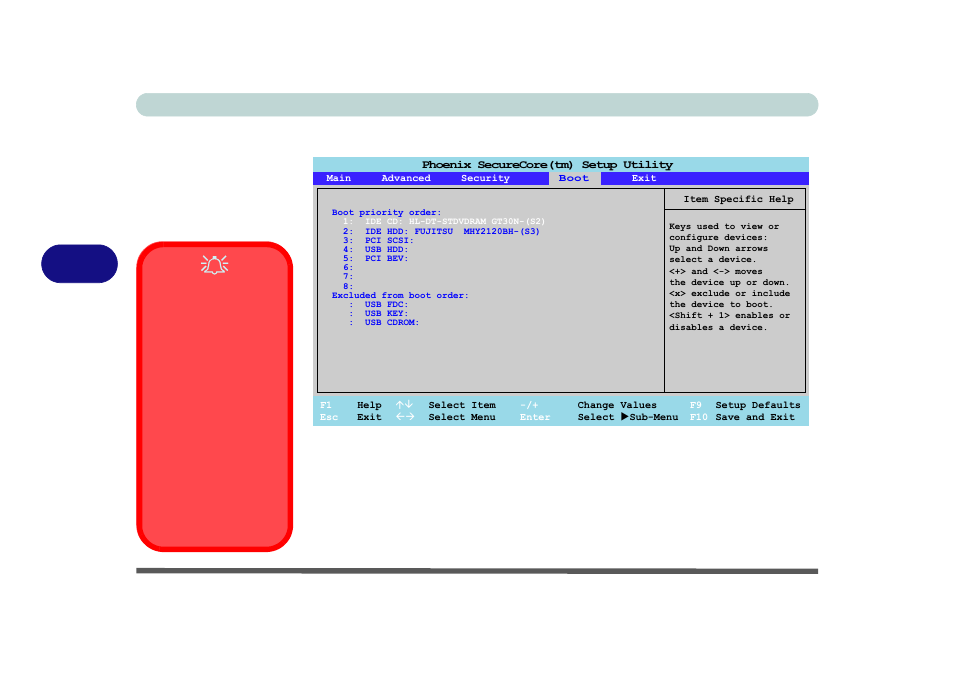This screenshot has height=673, width=954.
Task: Click the Esc Exit key hint
Action: [350, 417]
